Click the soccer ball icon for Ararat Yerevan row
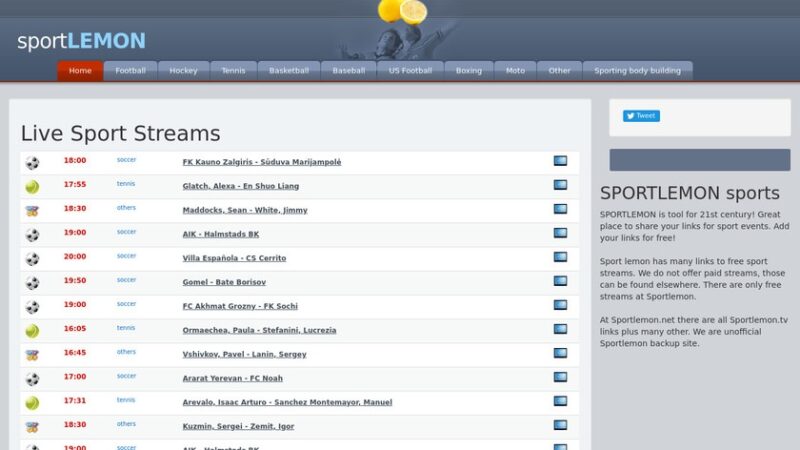Image resolution: width=800 pixels, height=450 pixels. (x=32, y=379)
